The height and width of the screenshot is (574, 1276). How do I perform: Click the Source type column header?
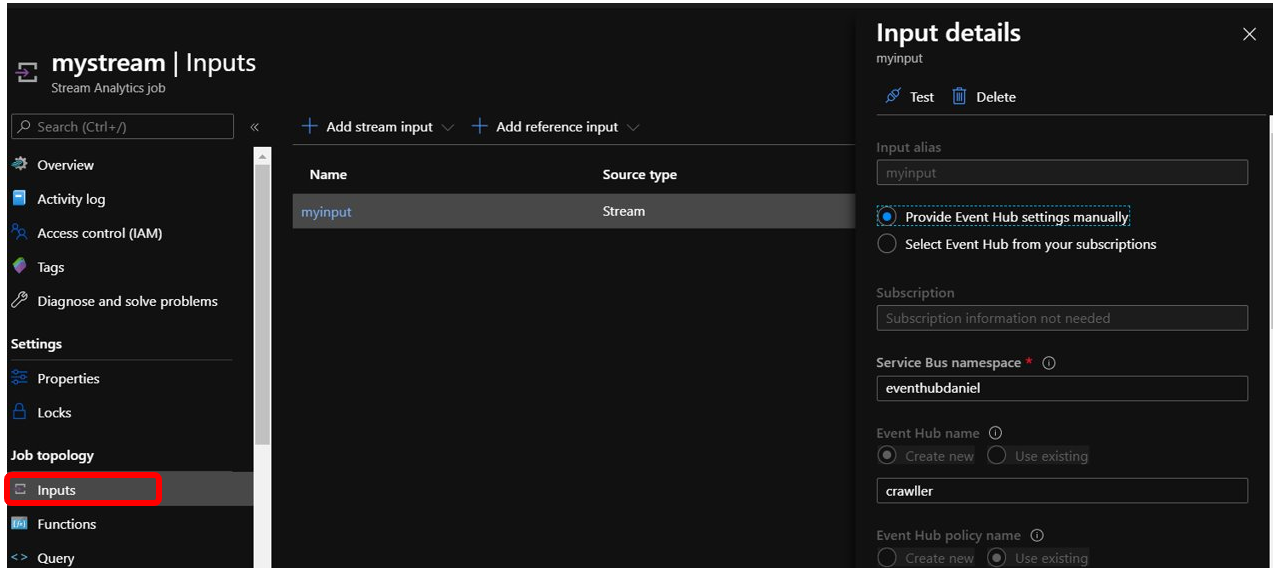(x=640, y=174)
